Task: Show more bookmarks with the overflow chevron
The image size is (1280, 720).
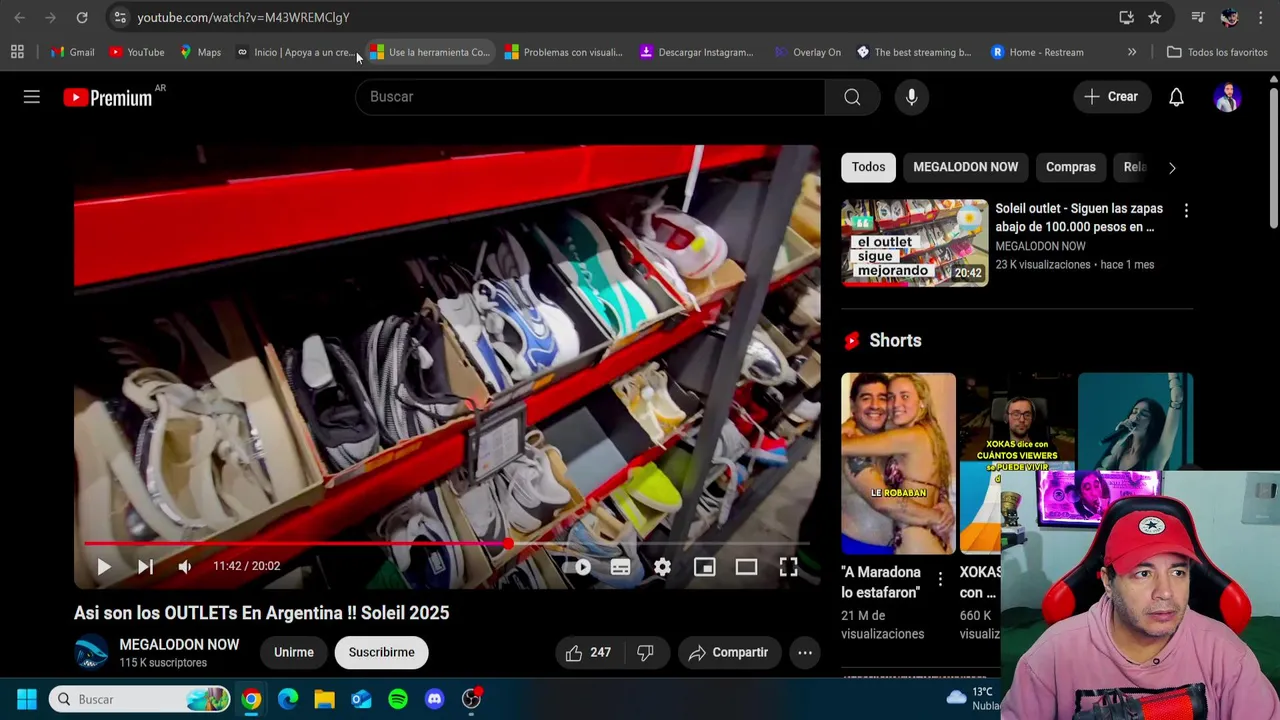Action: (x=1132, y=52)
